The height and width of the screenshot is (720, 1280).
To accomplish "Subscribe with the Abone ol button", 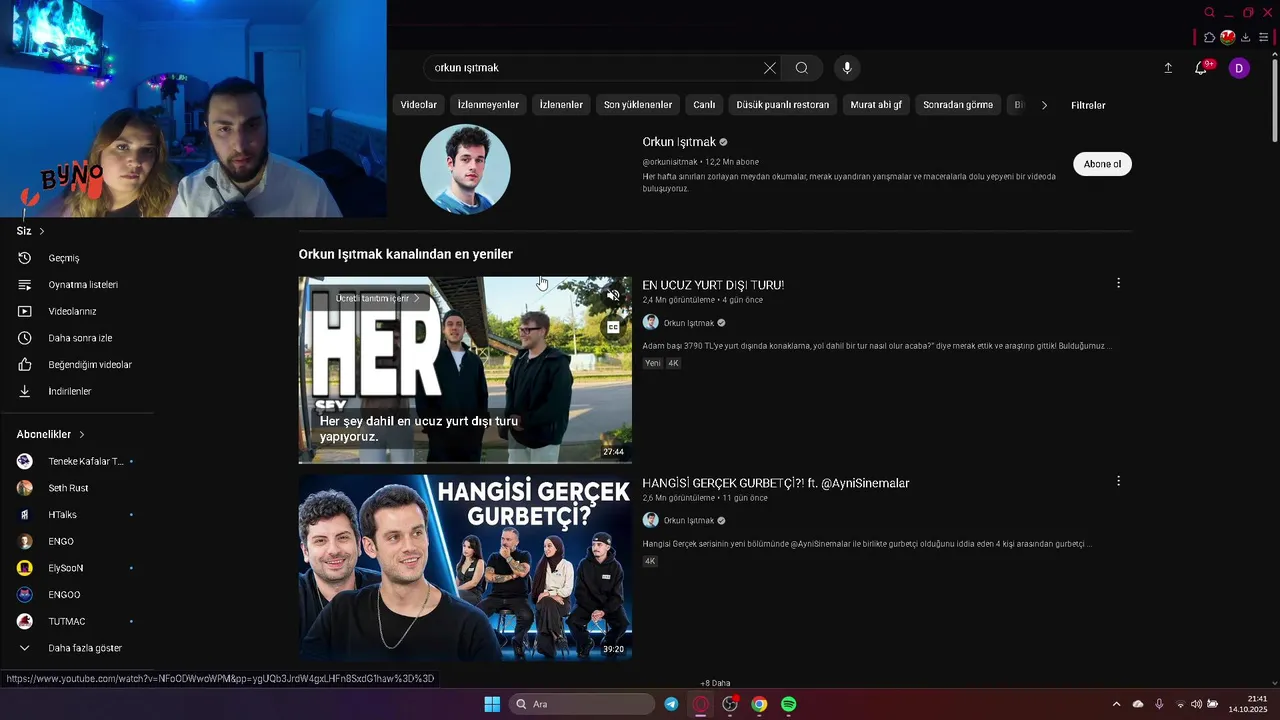I will pyautogui.click(x=1102, y=164).
